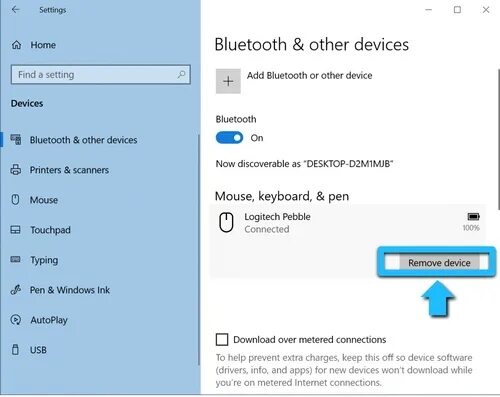This screenshot has height=397, width=500.
Task: Turn off the Bluetooth toggle switch
Action: 229,138
